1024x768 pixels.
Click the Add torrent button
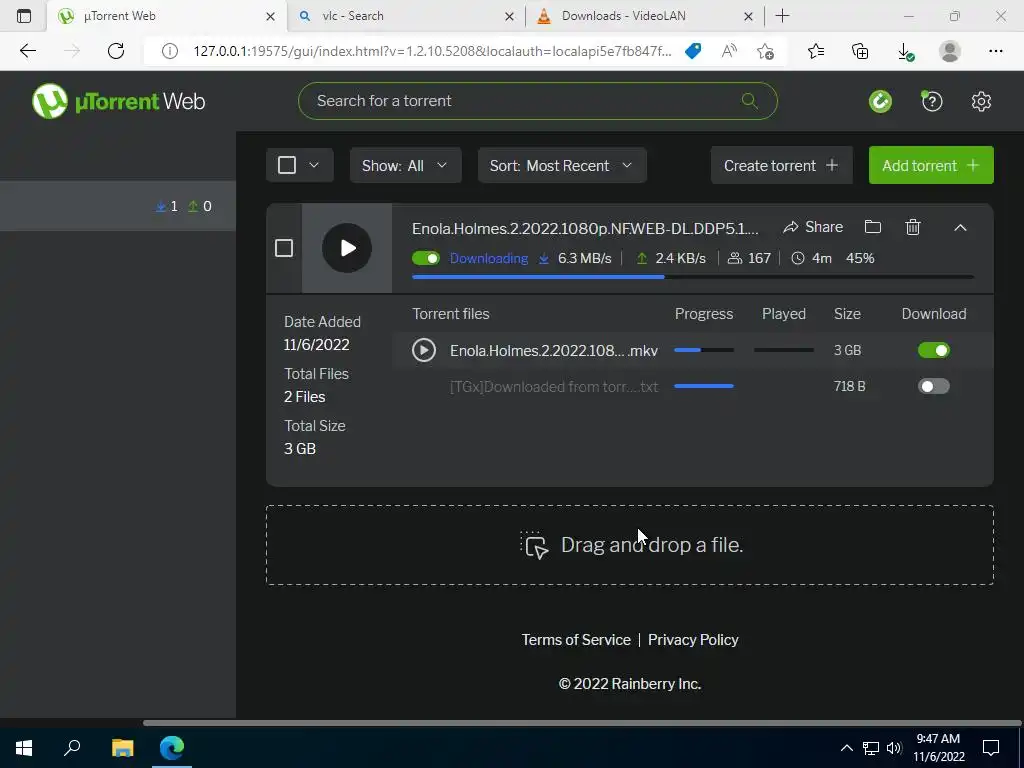pyautogui.click(x=931, y=165)
